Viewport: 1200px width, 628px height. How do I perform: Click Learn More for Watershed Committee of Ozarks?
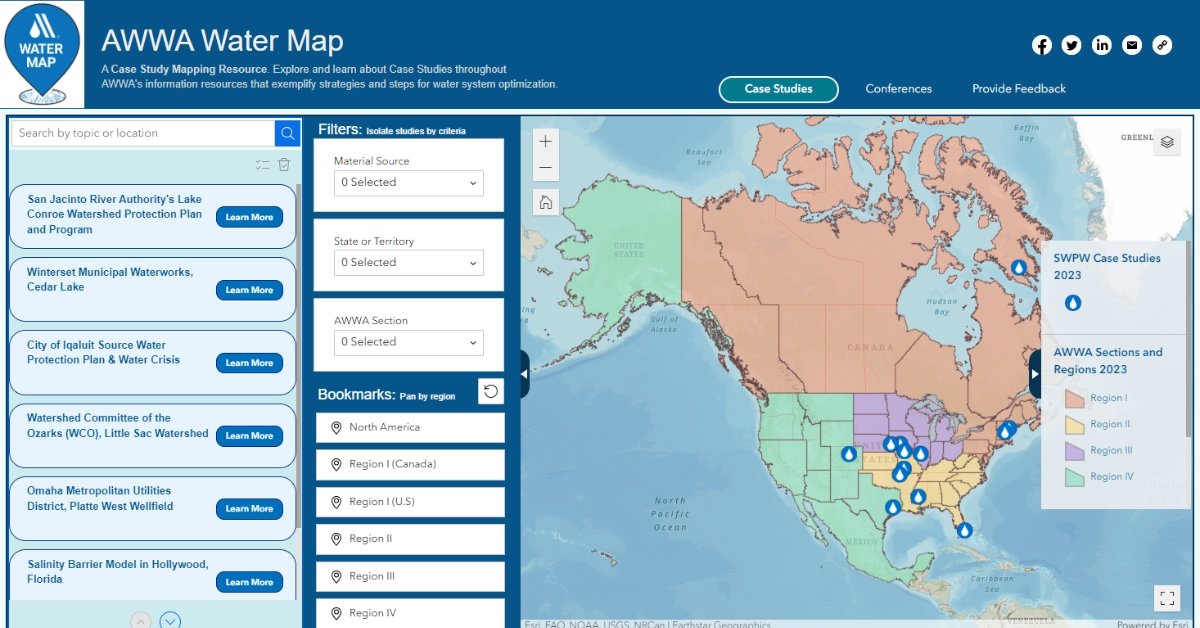point(249,436)
